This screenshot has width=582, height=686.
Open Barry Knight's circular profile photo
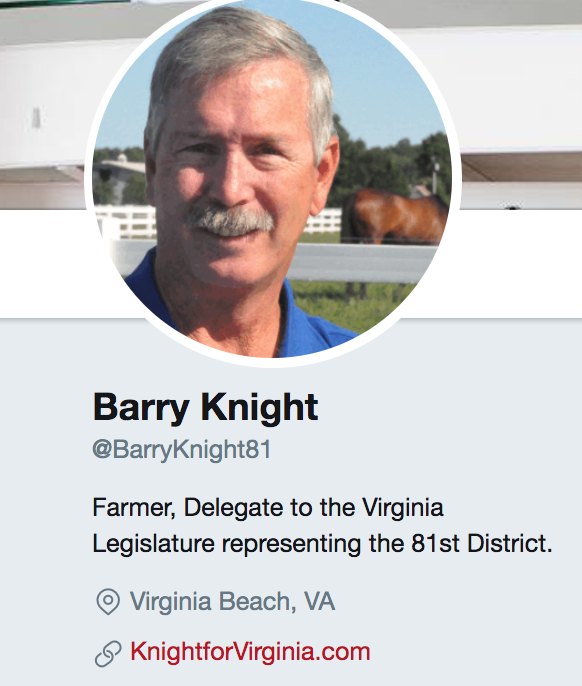tap(273, 178)
